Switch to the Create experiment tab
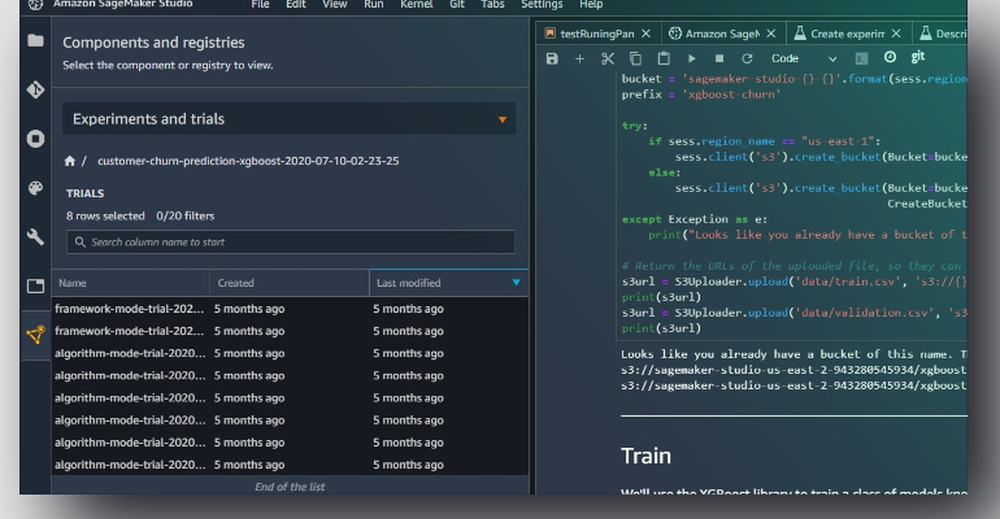Viewport: 1000px width, 519px height. [847, 34]
